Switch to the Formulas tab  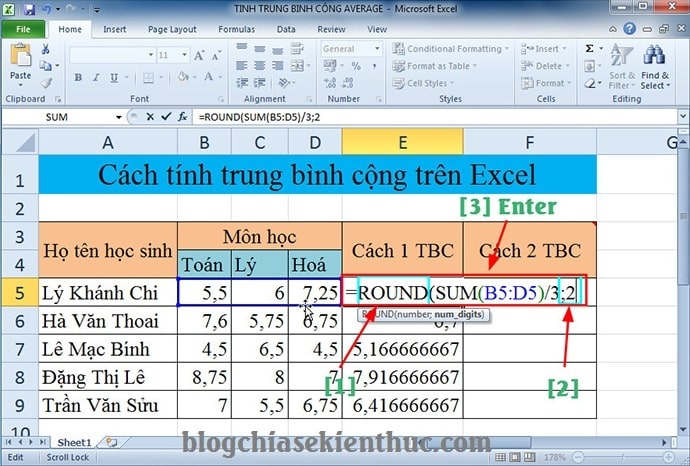pyautogui.click(x=236, y=29)
